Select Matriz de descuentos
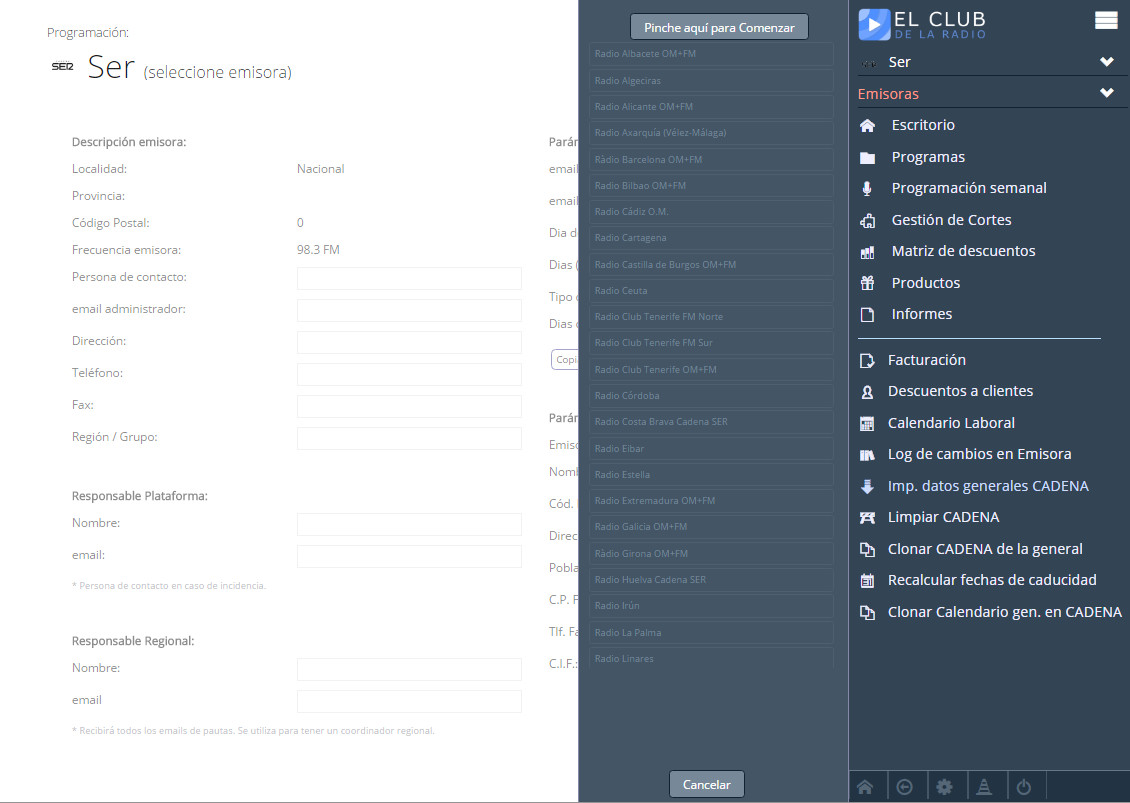The width and height of the screenshot is (1130, 803). click(x=963, y=251)
